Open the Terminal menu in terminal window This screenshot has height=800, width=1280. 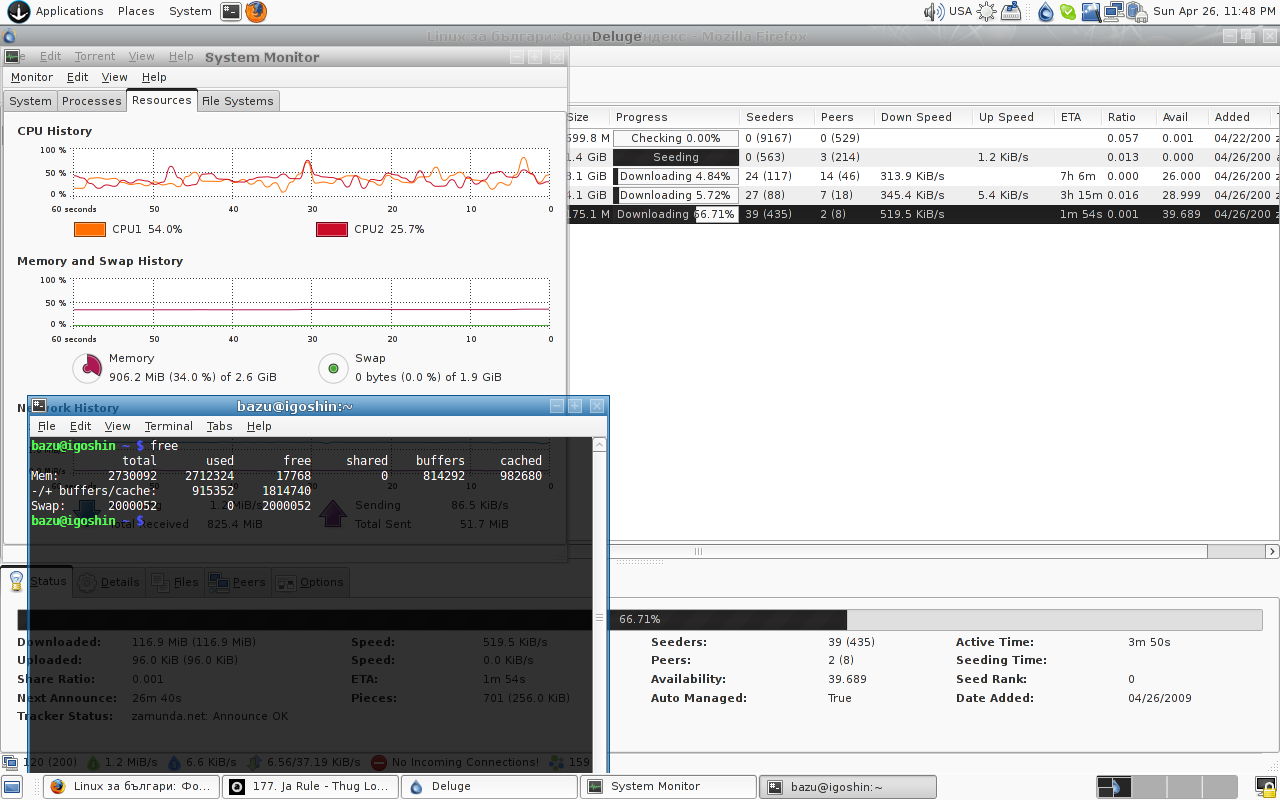click(168, 426)
